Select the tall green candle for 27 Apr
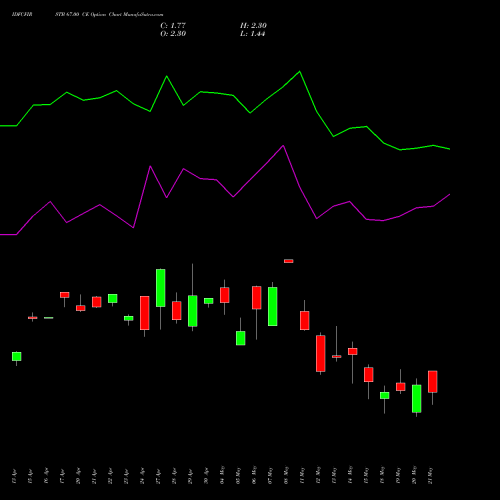 (161, 288)
